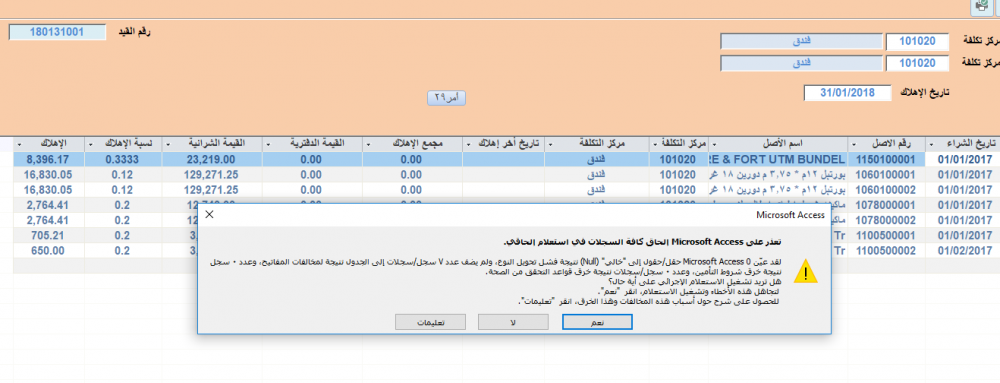The width and height of the screenshot is (1000, 383).
Task: Click the purchase value 23,219.00 cell
Action: (211, 159)
